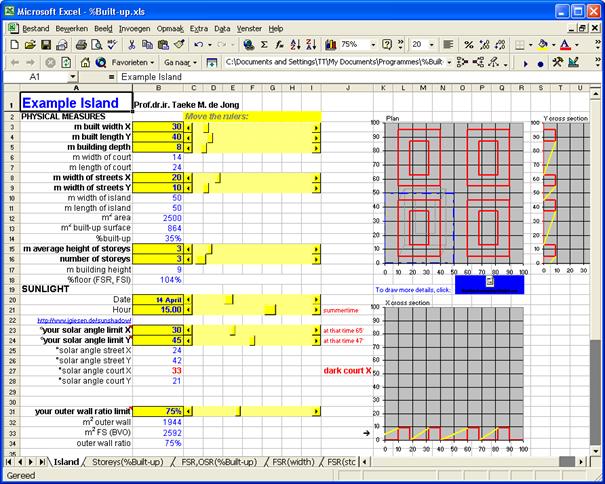Switch to the FSR,OSR(%Built-up) sheet tab
Viewport: 605px width, 484px height.
[x=219, y=462]
